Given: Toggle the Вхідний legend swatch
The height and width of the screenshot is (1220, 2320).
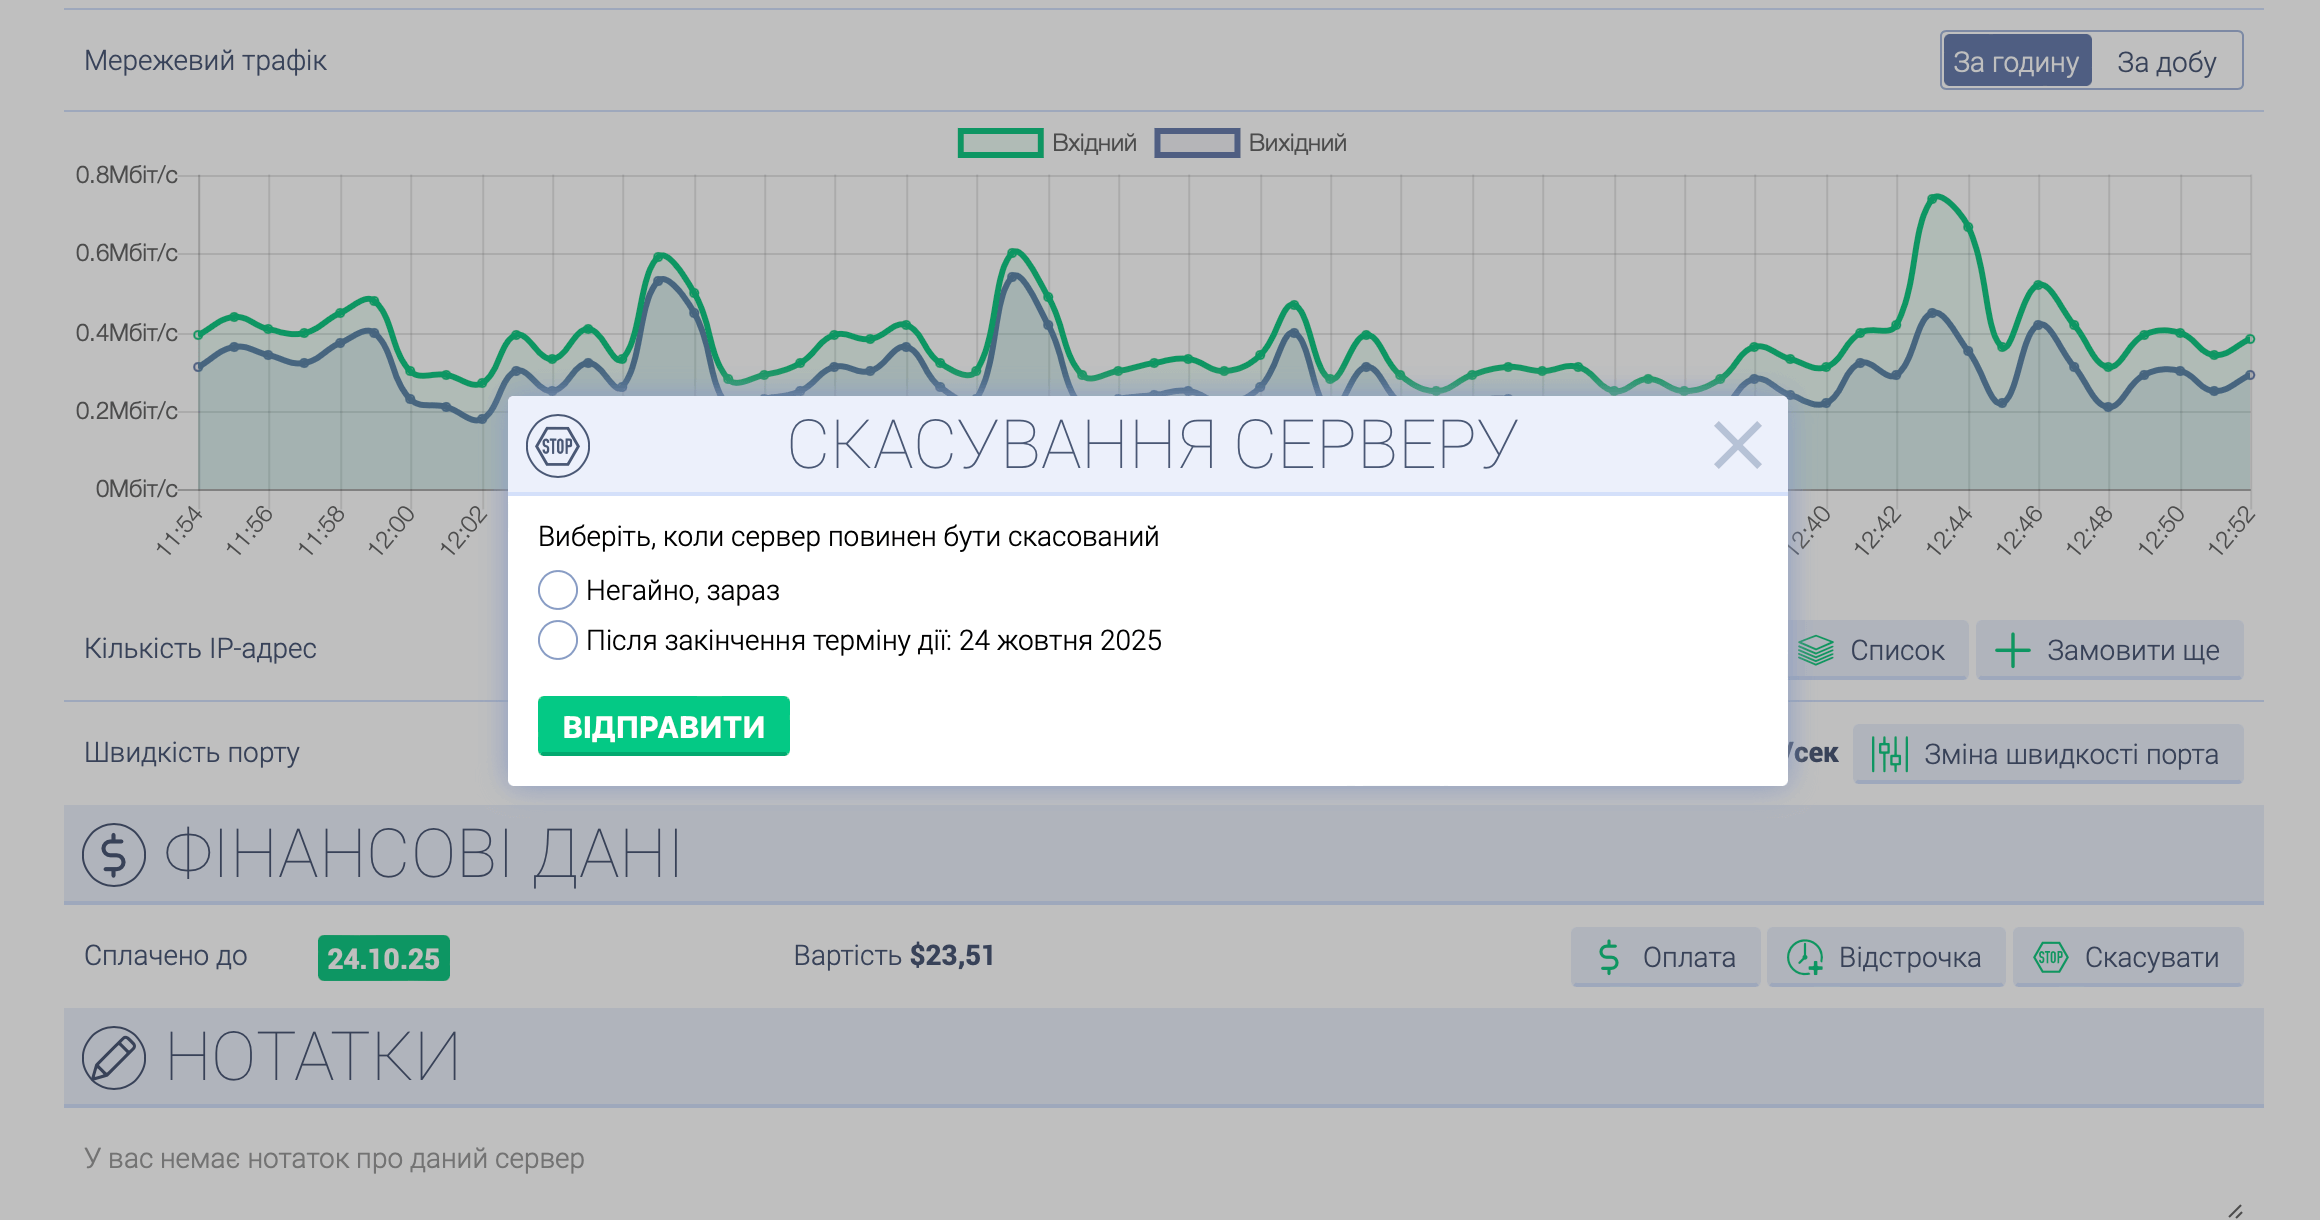Looking at the screenshot, I should (1000, 143).
